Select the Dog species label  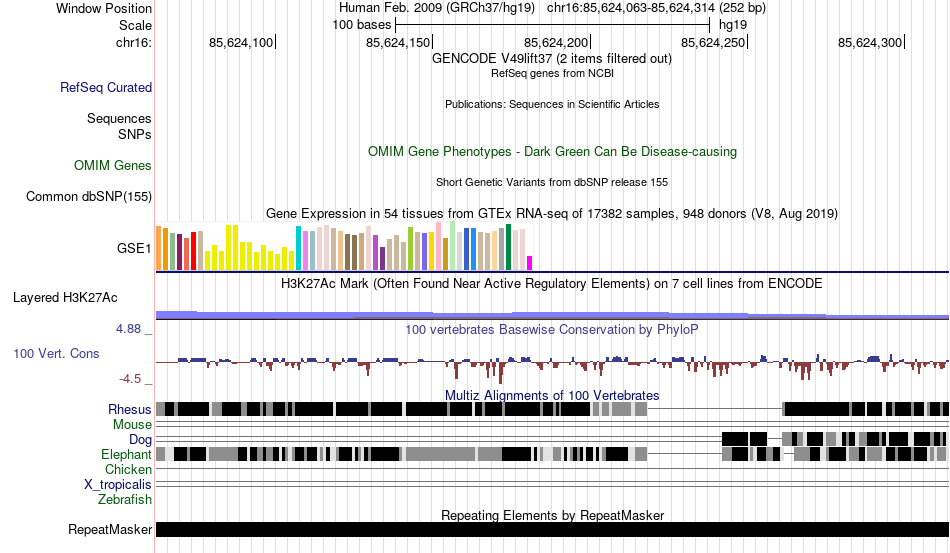point(140,440)
